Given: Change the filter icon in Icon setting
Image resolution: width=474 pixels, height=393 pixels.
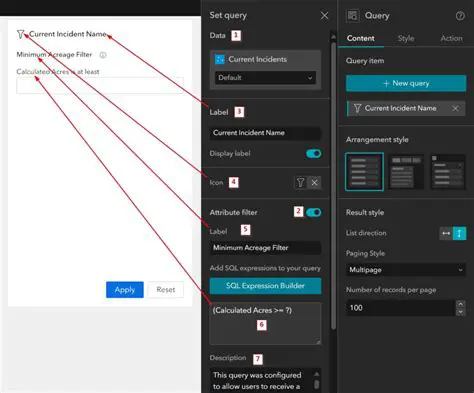Looking at the screenshot, I should (300, 183).
